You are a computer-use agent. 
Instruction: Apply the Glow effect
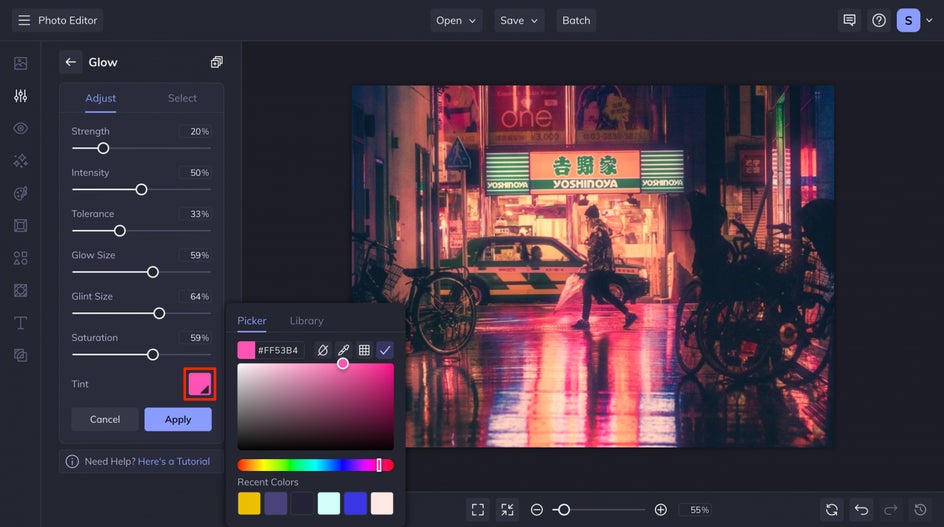tap(177, 419)
